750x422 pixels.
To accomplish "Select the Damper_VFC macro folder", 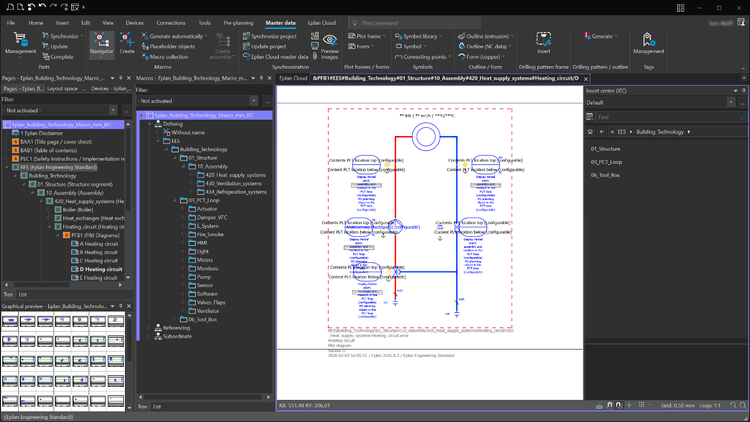I will click(208, 217).
